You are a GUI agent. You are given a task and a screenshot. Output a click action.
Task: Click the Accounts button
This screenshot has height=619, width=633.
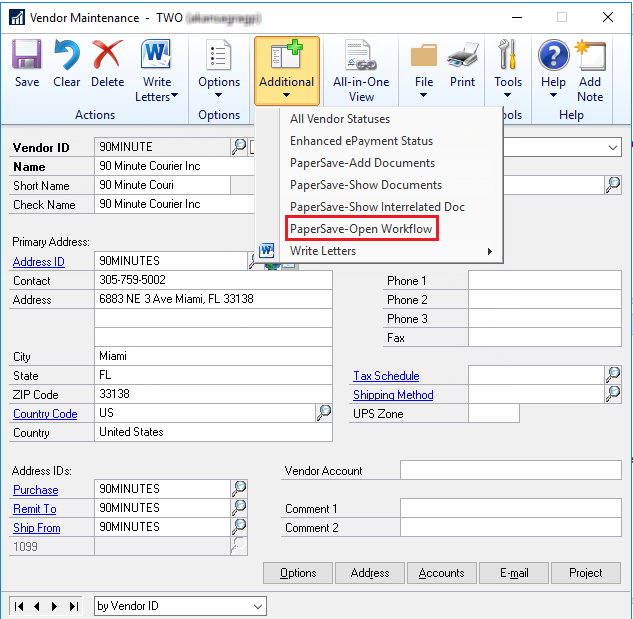(441, 573)
